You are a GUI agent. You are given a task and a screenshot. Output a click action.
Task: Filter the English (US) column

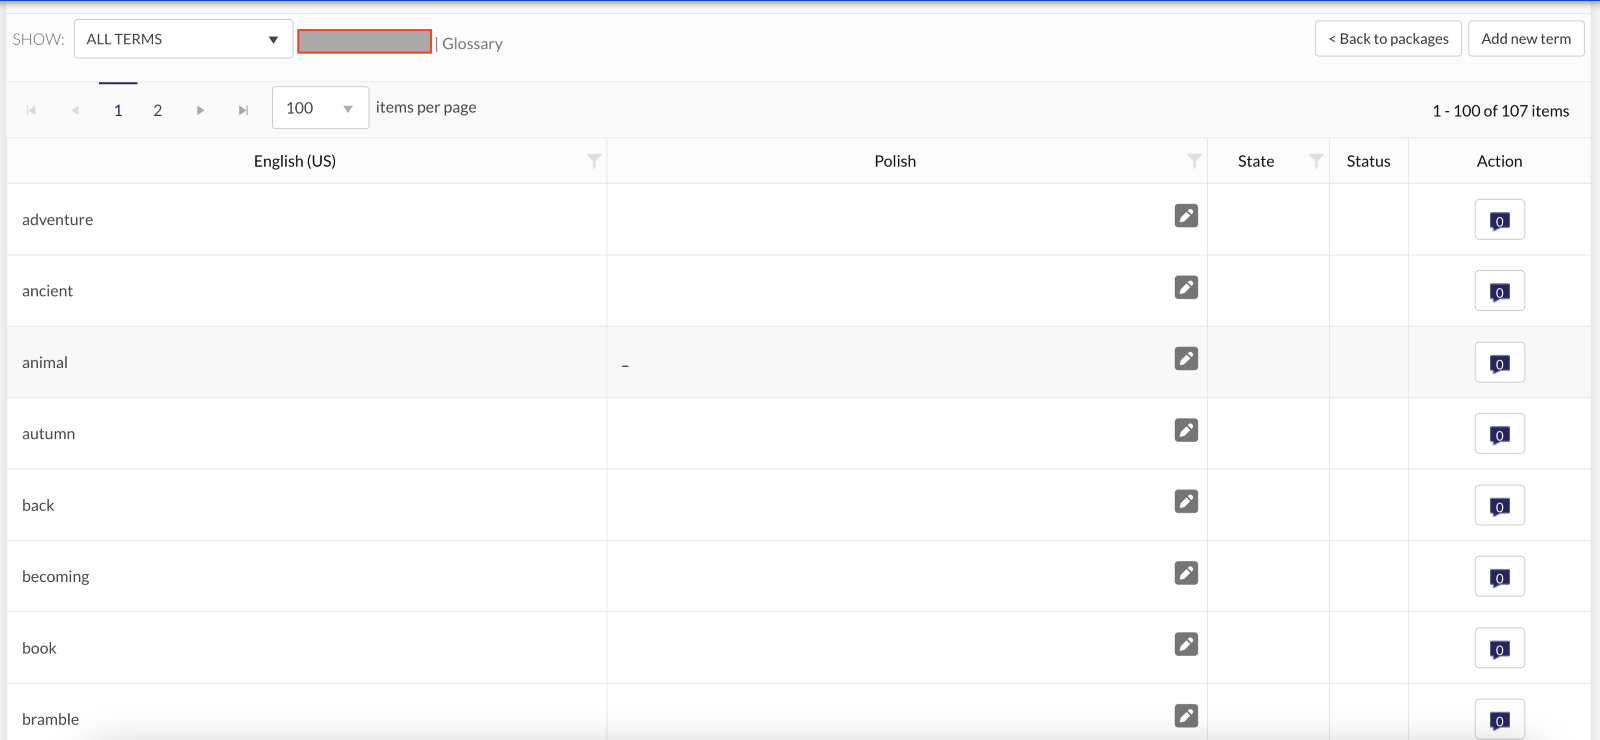[x=594, y=161]
